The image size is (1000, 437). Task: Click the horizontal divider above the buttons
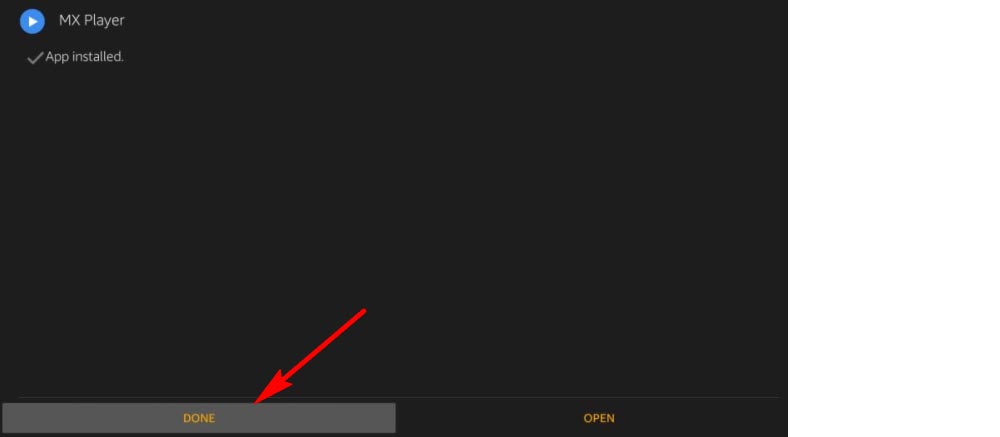tap(399, 397)
